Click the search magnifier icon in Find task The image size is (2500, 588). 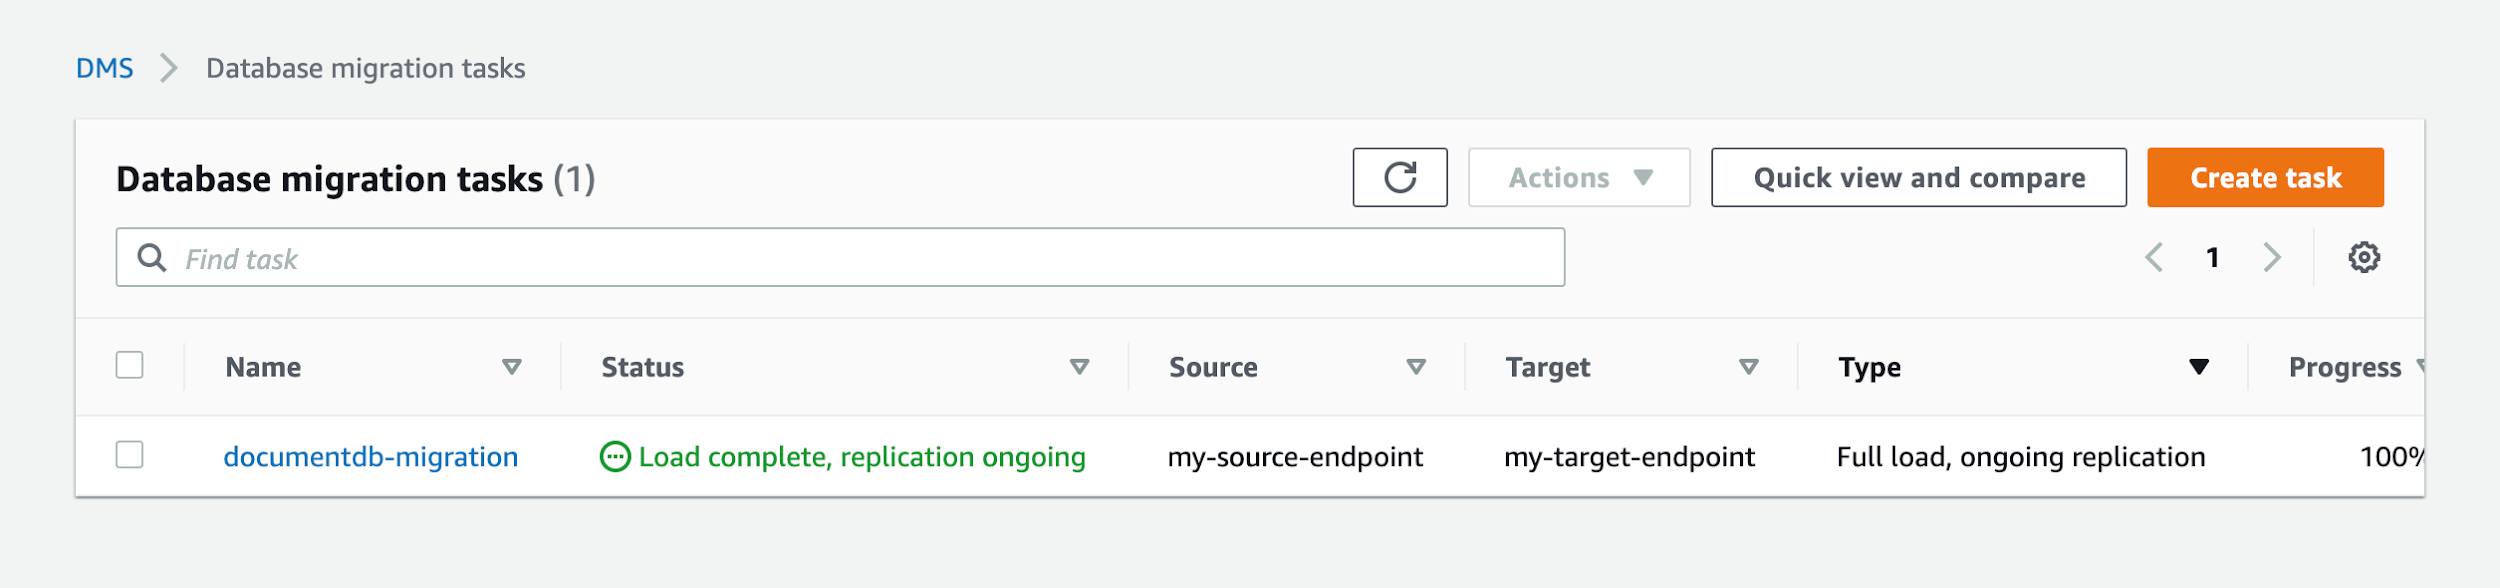click(x=152, y=258)
